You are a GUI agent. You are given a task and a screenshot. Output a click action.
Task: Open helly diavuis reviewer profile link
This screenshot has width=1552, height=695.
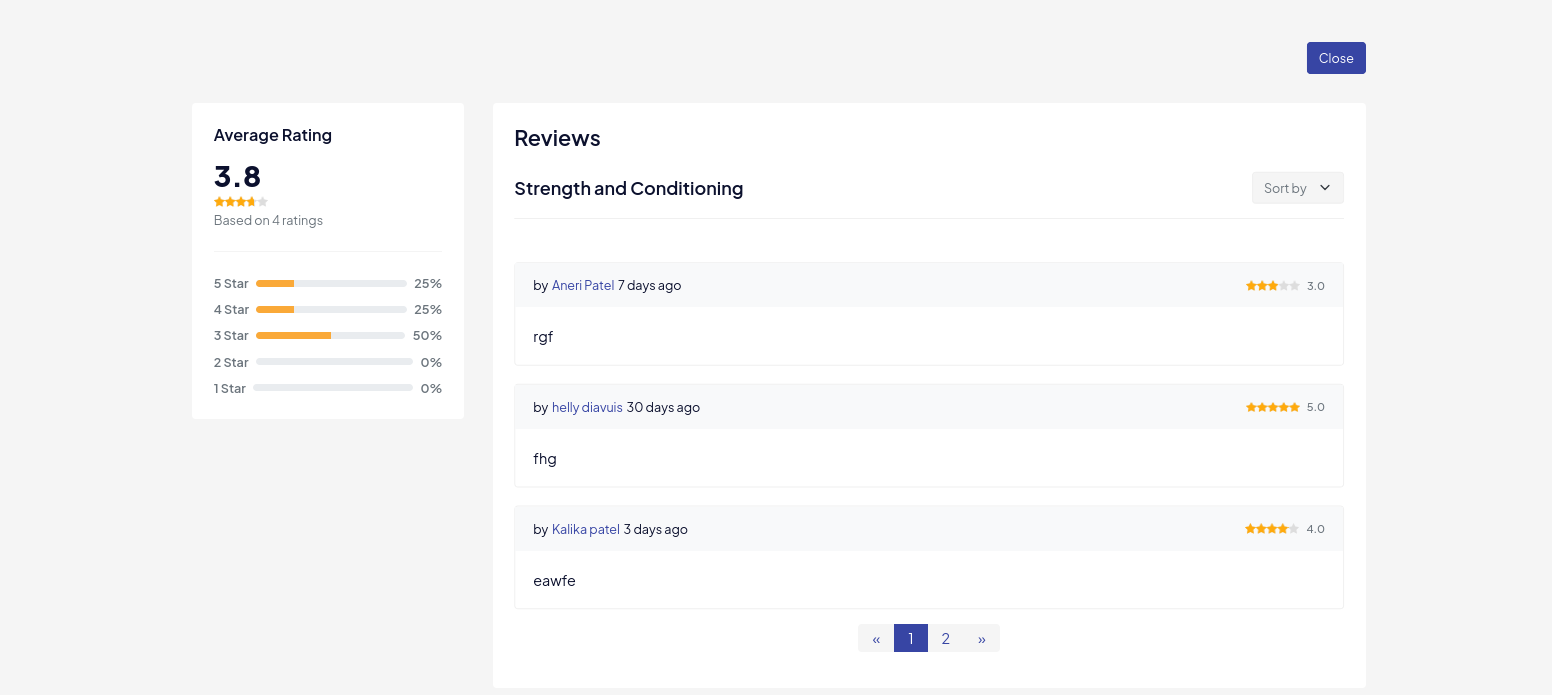587,407
